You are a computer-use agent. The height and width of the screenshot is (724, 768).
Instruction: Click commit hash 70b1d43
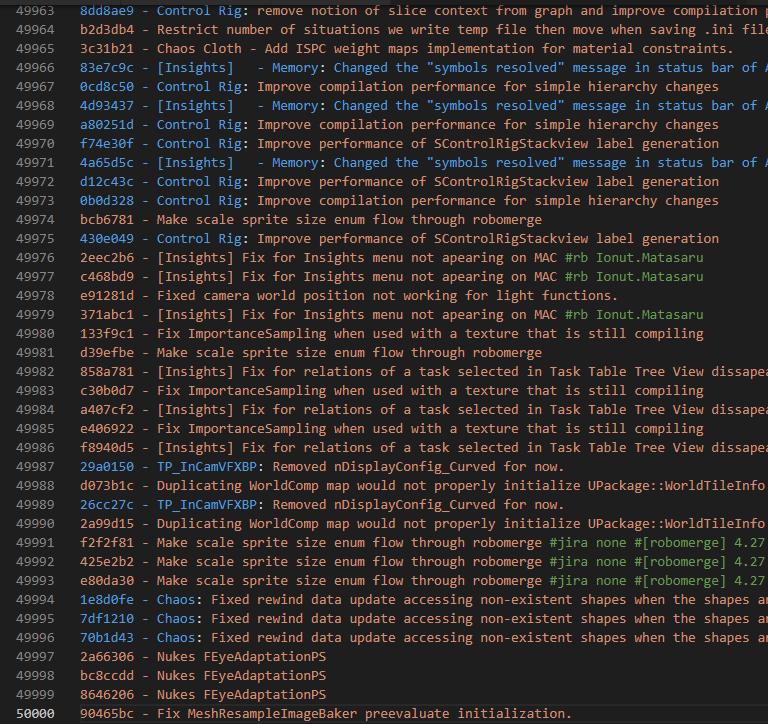pos(107,638)
